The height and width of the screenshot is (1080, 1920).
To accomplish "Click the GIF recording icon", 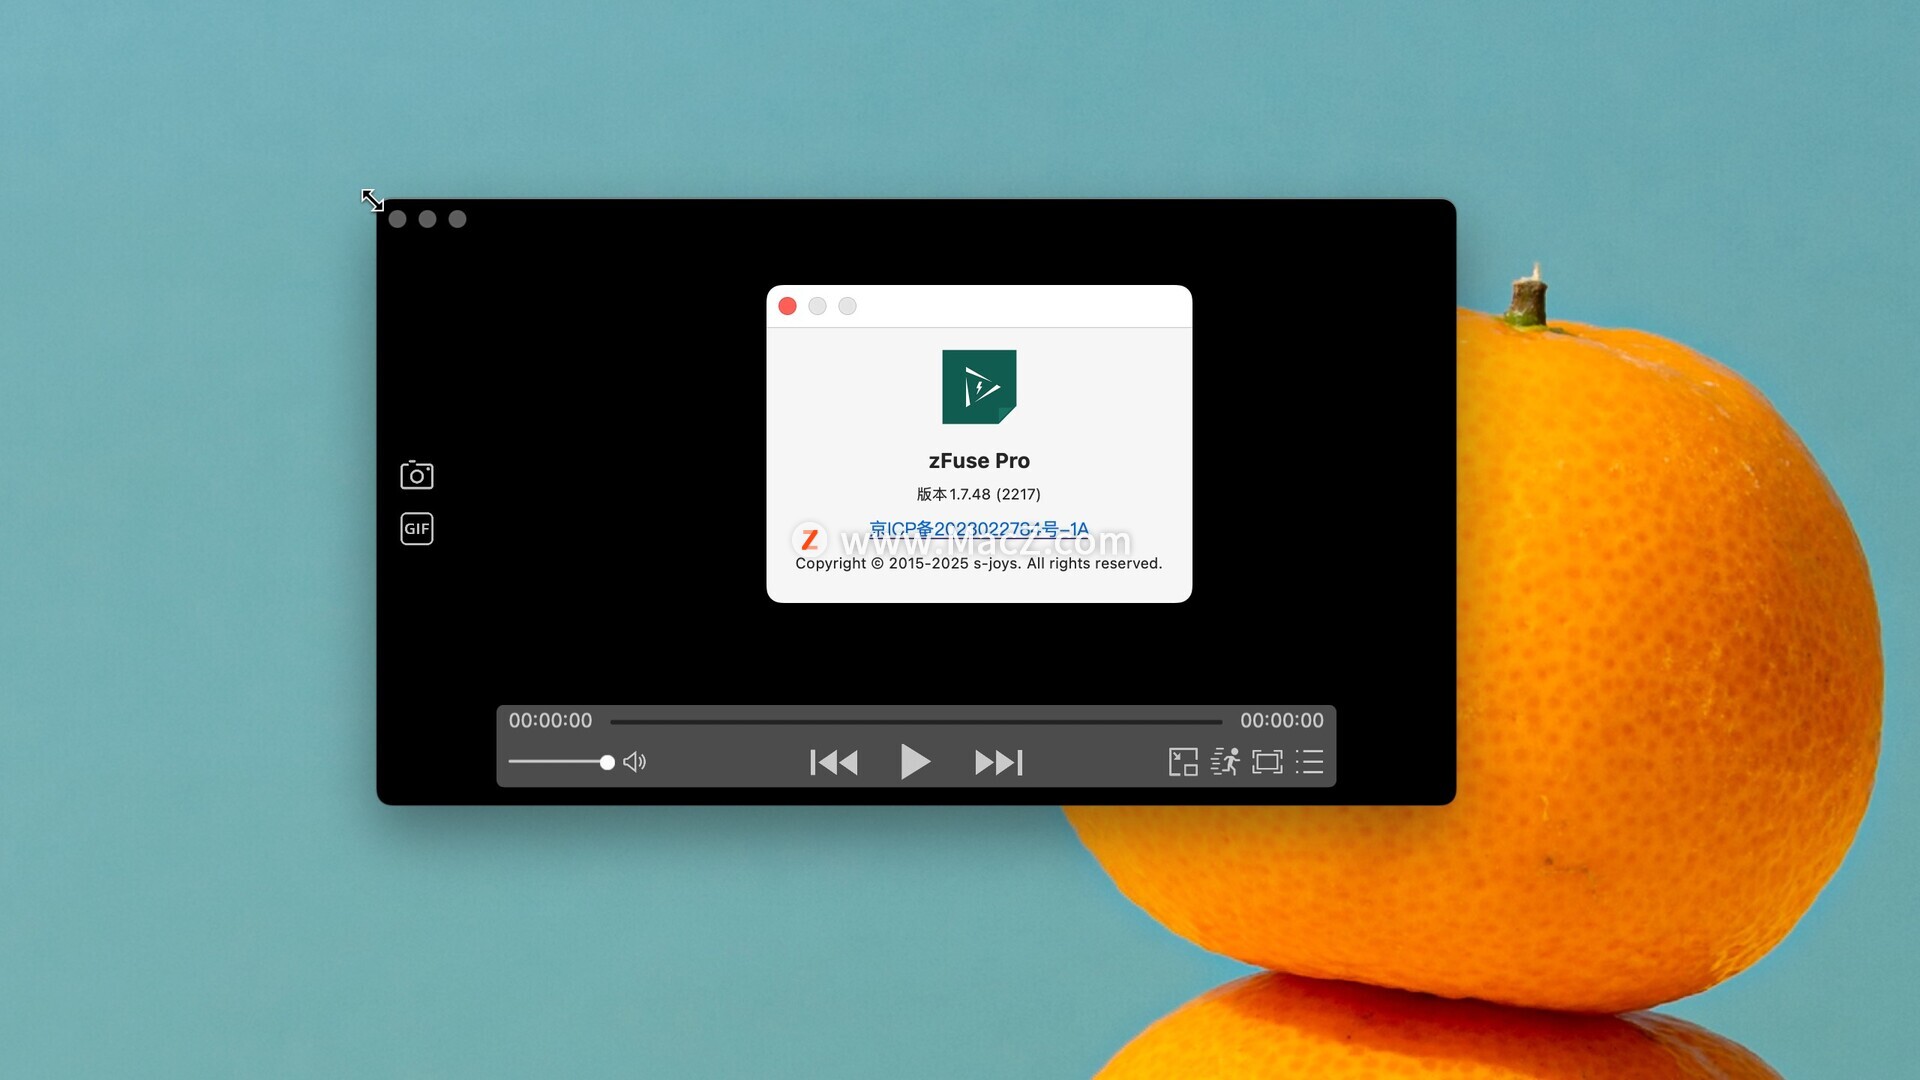I will point(416,528).
